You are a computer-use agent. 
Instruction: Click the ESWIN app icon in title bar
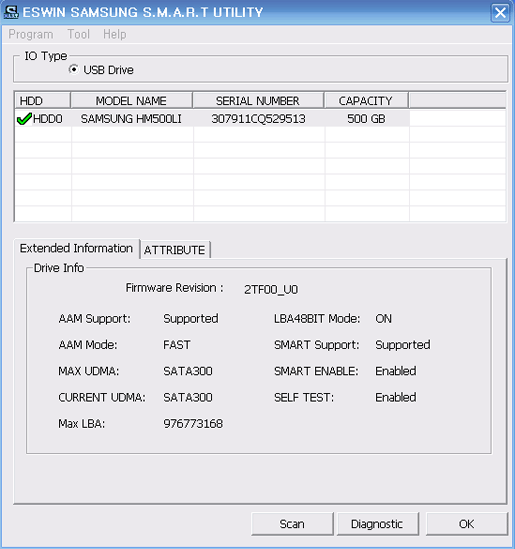(x=11, y=12)
